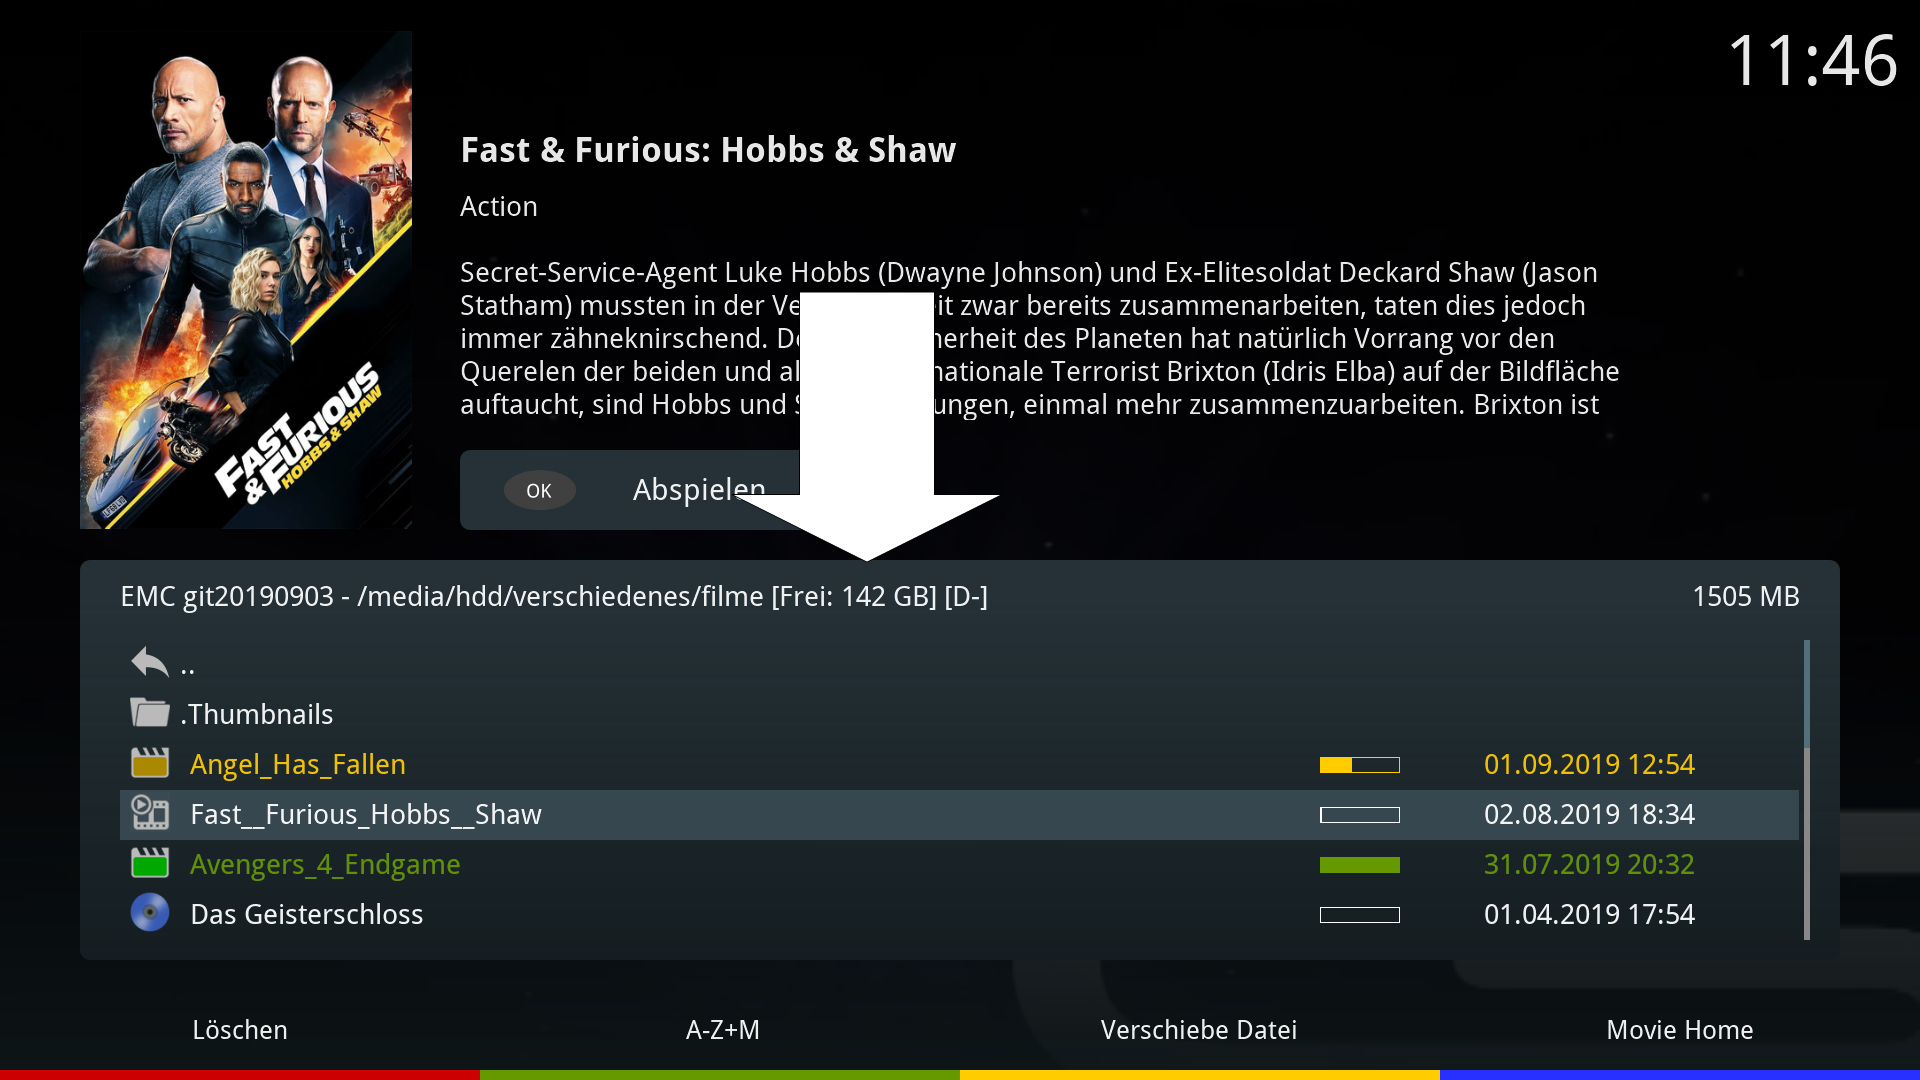Click the yellow clapperboard icon for Angel_Has_Fallen
Screen dimensions: 1920x1080
pyautogui.click(x=150, y=764)
